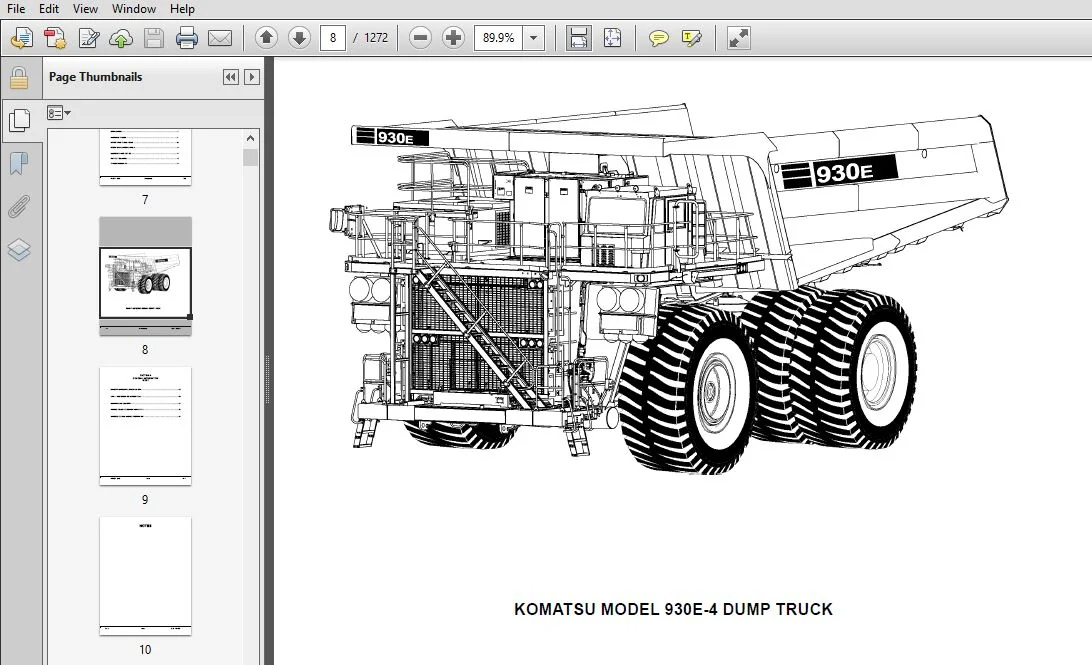Open the Layers panel icon
The image size is (1092, 665).
click(20, 249)
